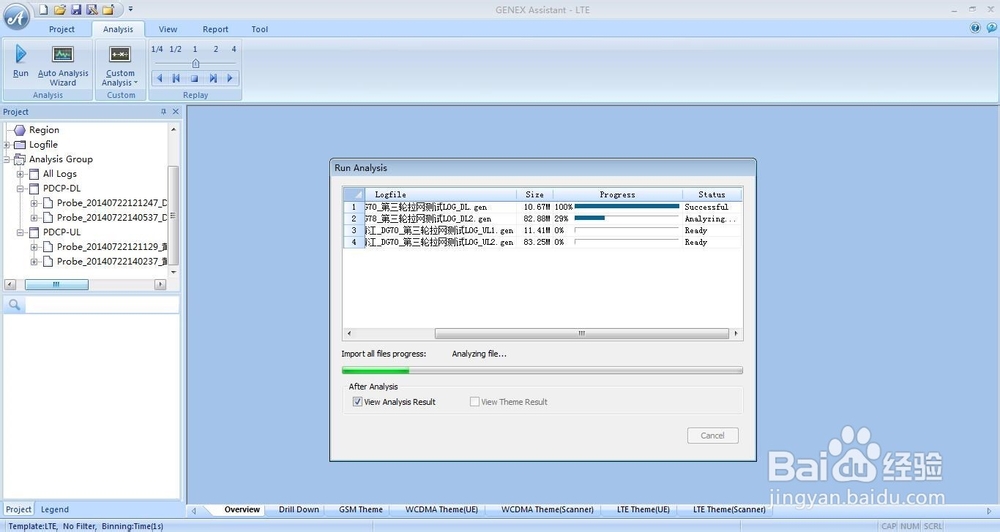
Task: Select row 2 with Analyzing status
Action: click(x=542, y=219)
